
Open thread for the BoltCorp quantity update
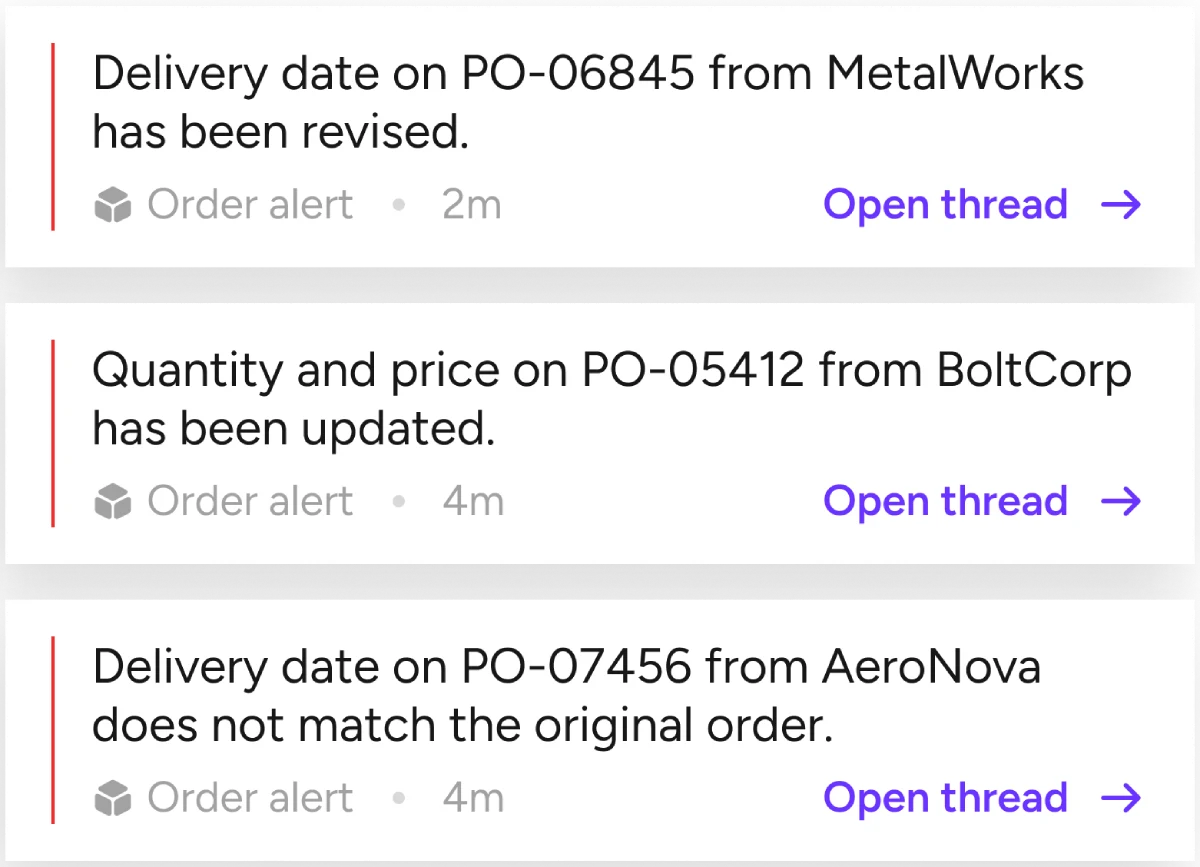(x=945, y=502)
